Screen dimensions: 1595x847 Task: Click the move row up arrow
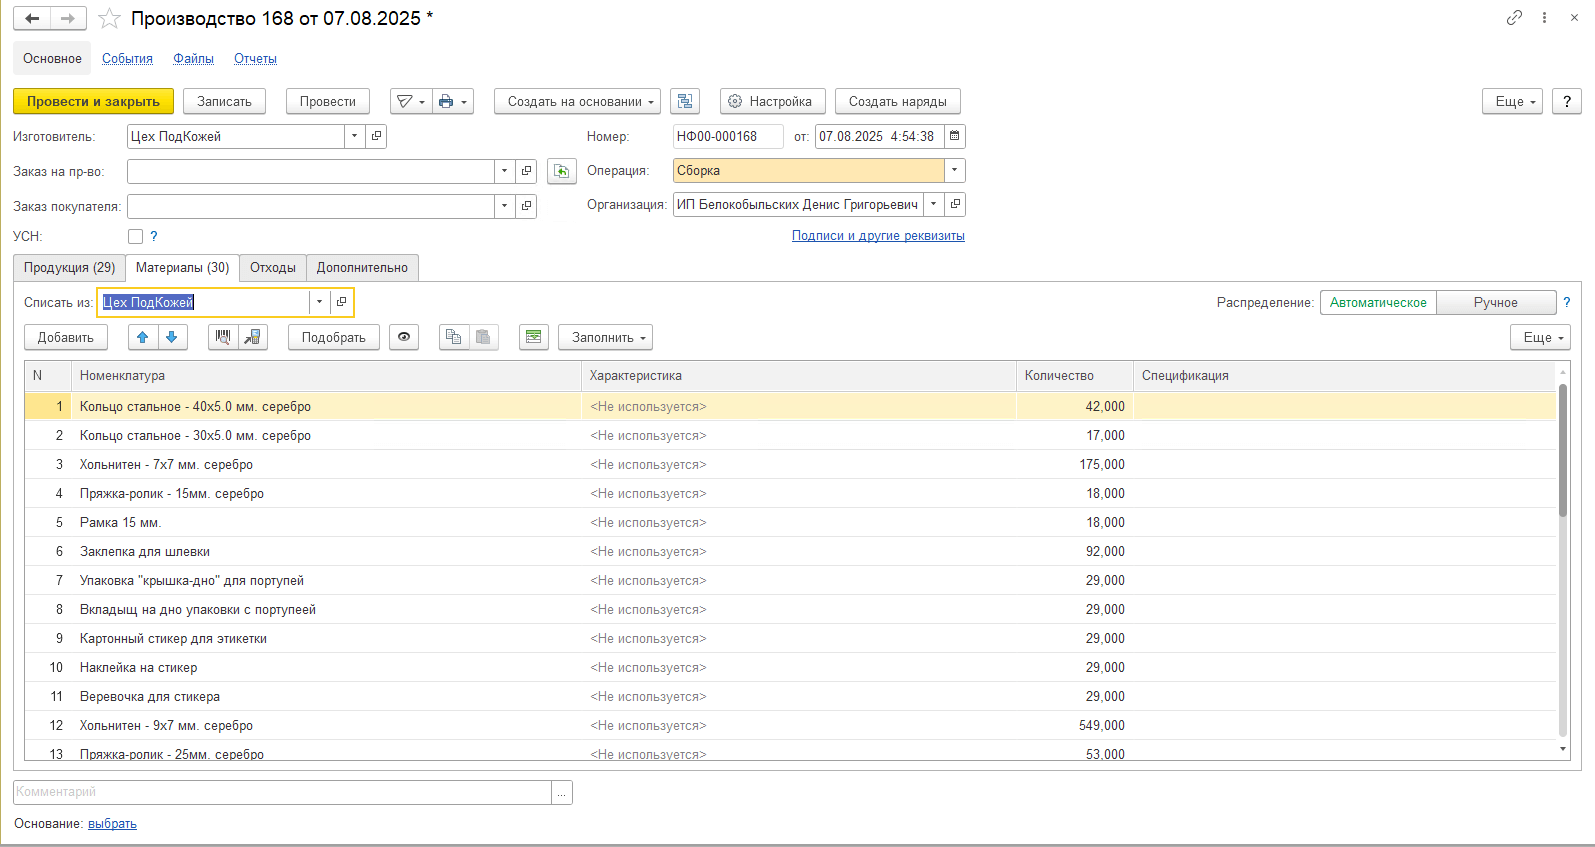tap(143, 337)
